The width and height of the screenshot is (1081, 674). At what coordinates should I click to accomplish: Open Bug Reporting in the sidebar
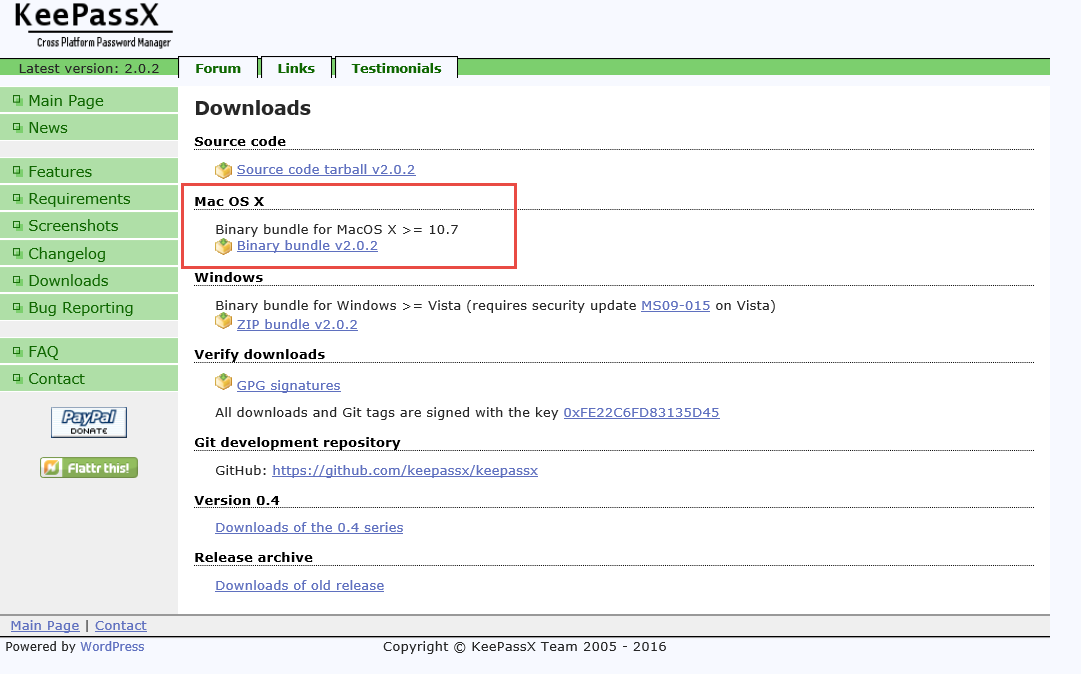pyautogui.click(x=81, y=308)
